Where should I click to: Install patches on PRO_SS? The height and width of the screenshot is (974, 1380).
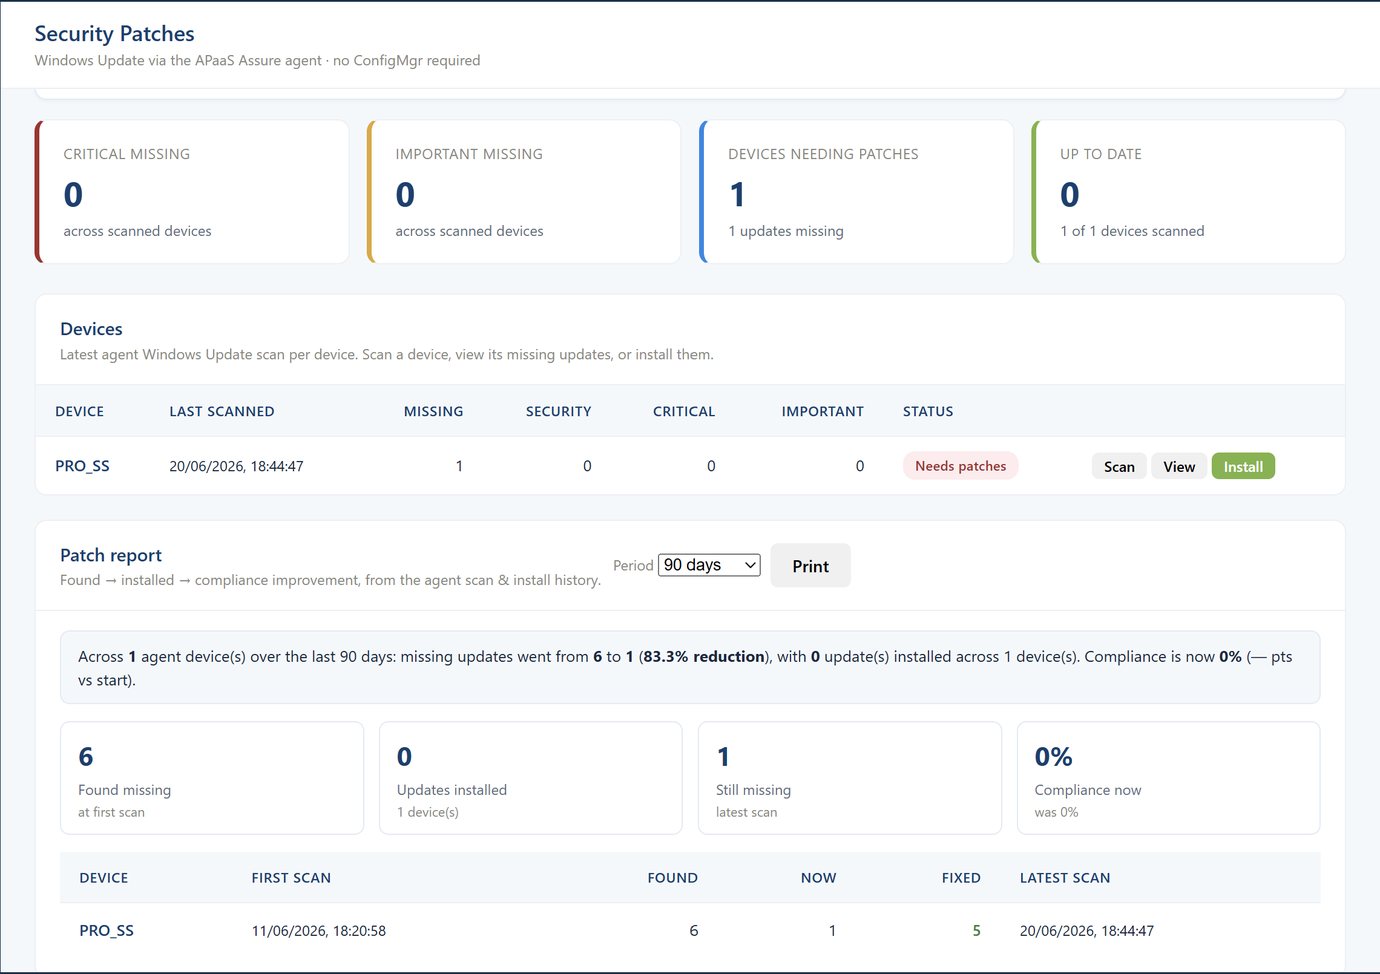tap(1243, 466)
